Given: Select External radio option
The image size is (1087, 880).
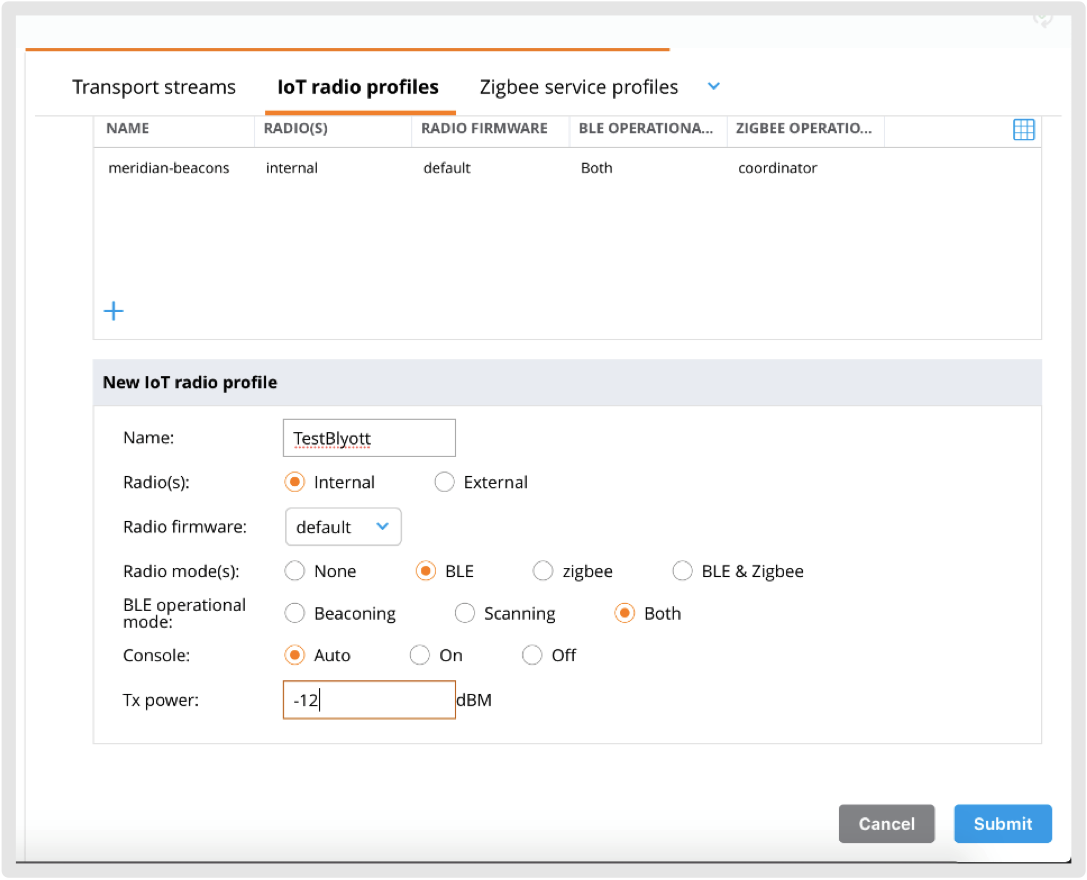Looking at the screenshot, I should pyautogui.click(x=445, y=483).
